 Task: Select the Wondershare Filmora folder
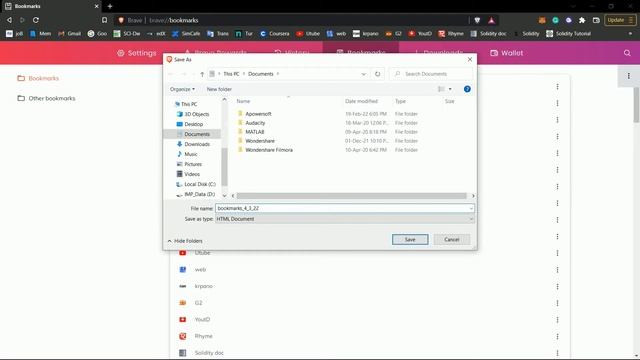pos(269,150)
